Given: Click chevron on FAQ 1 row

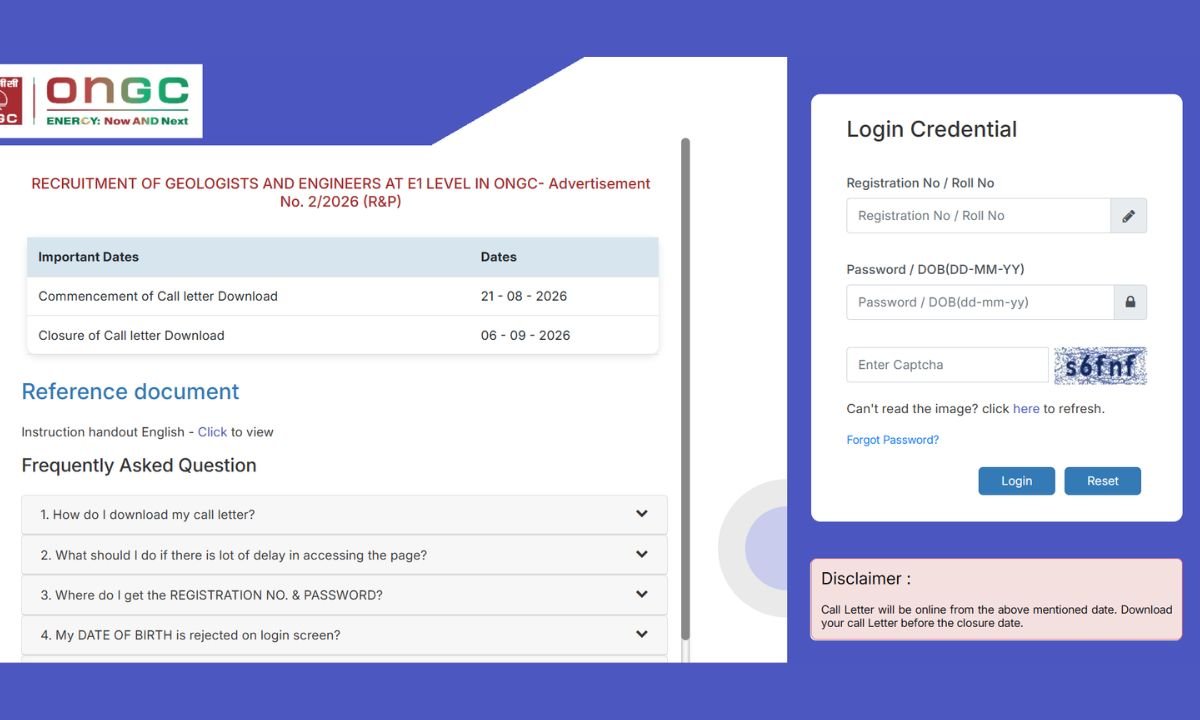Looking at the screenshot, I should pyautogui.click(x=642, y=514).
